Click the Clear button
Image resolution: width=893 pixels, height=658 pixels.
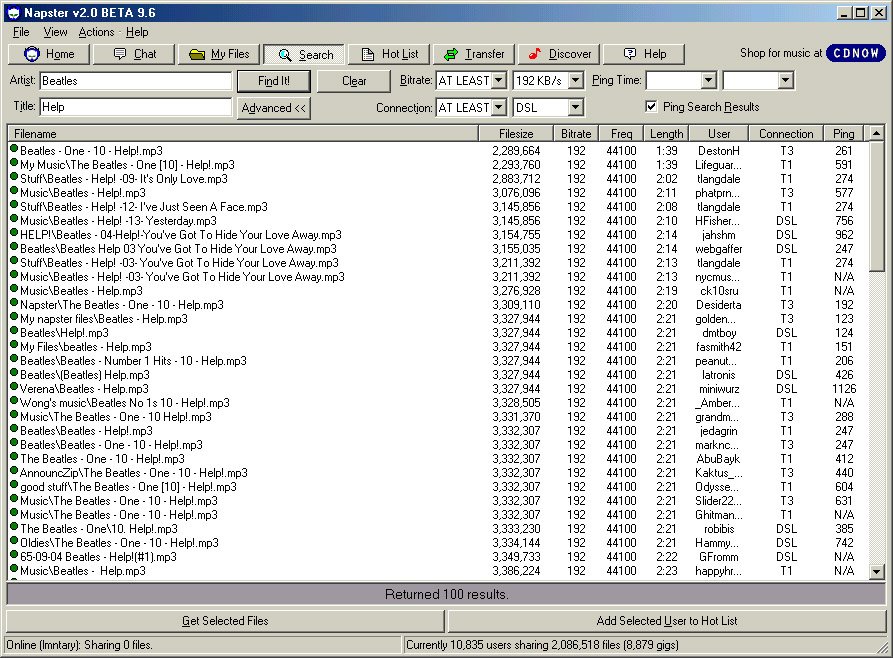(x=354, y=81)
